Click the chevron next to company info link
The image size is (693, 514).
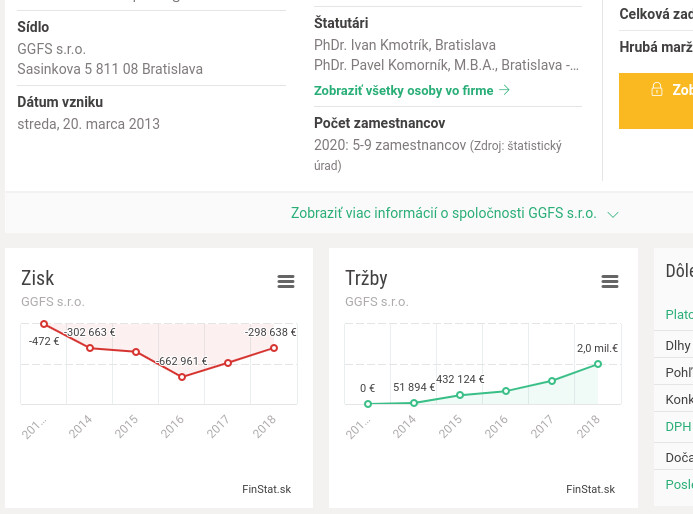pyautogui.click(x=613, y=214)
